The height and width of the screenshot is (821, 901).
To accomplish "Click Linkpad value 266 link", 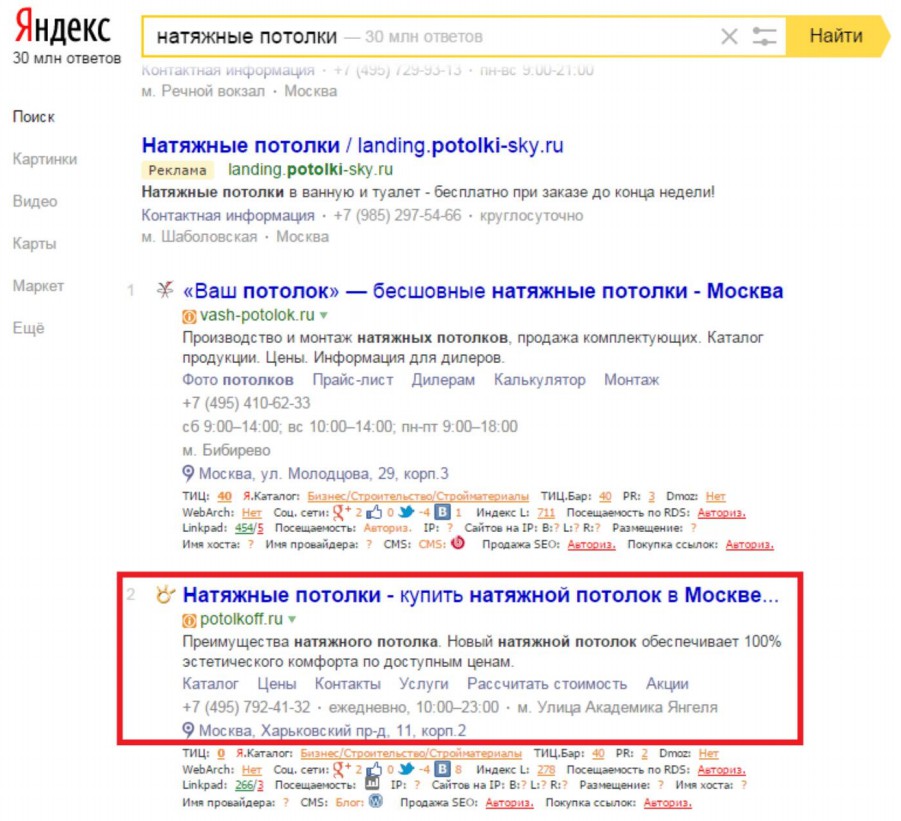I will (244, 784).
